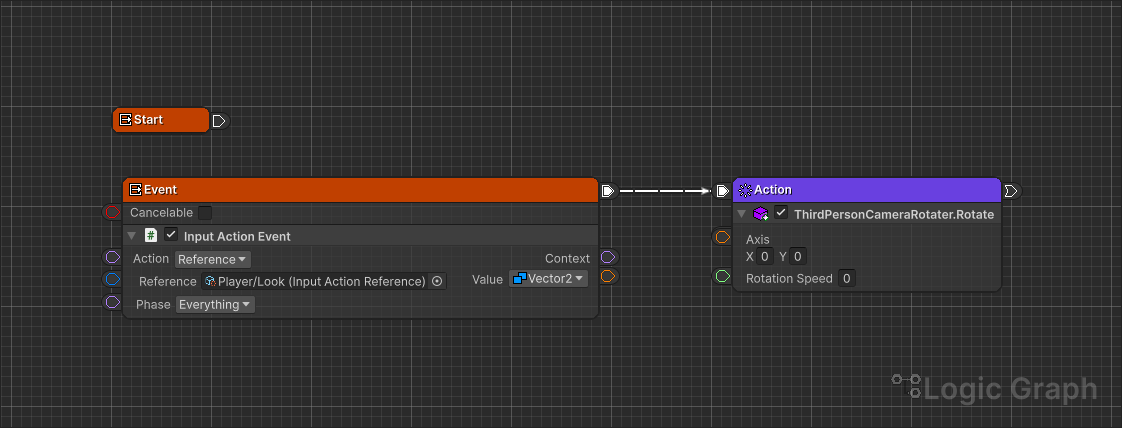Collapse the ThirdPersonCameraRotater.Rotate foldout

pos(741,214)
